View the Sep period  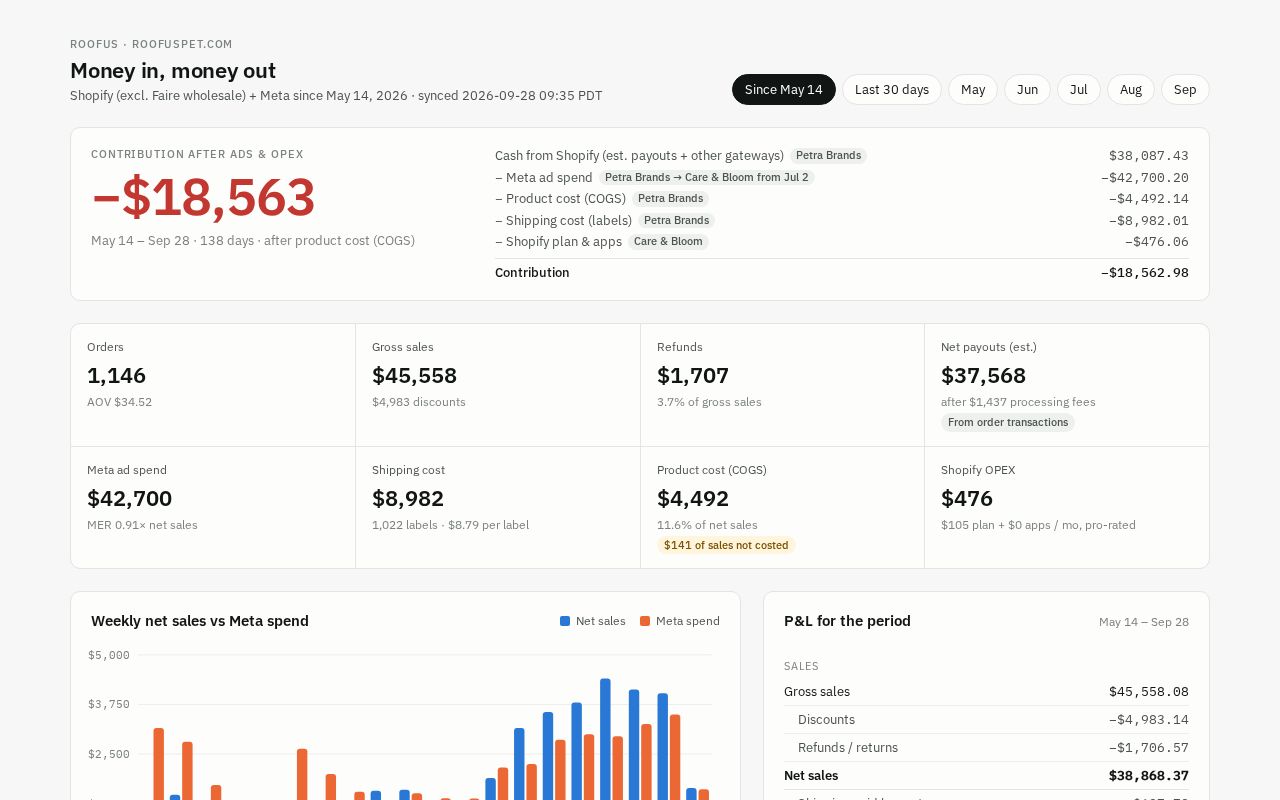pyautogui.click(x=1185, y=89)
